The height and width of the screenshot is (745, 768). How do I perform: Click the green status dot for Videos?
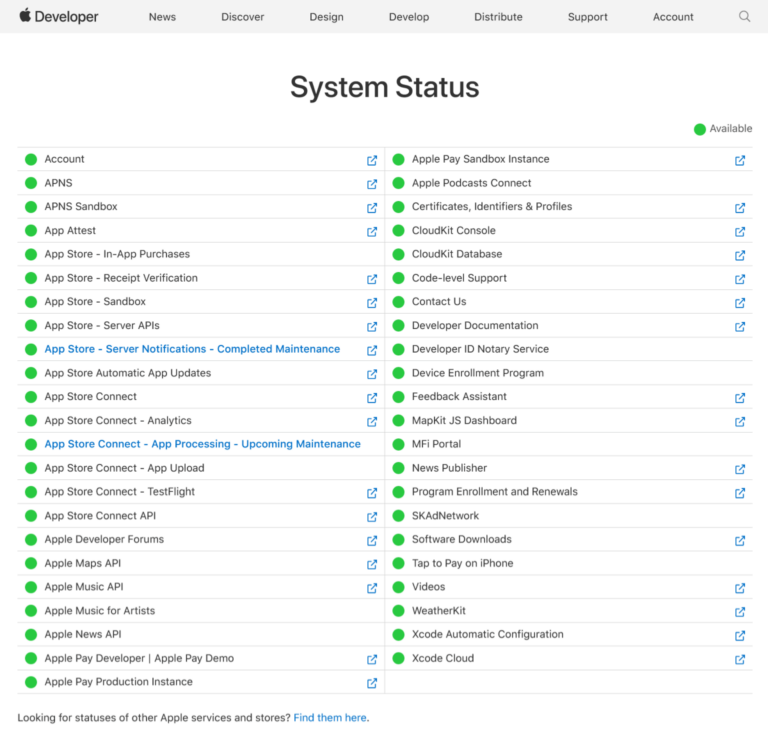point(398,588)
